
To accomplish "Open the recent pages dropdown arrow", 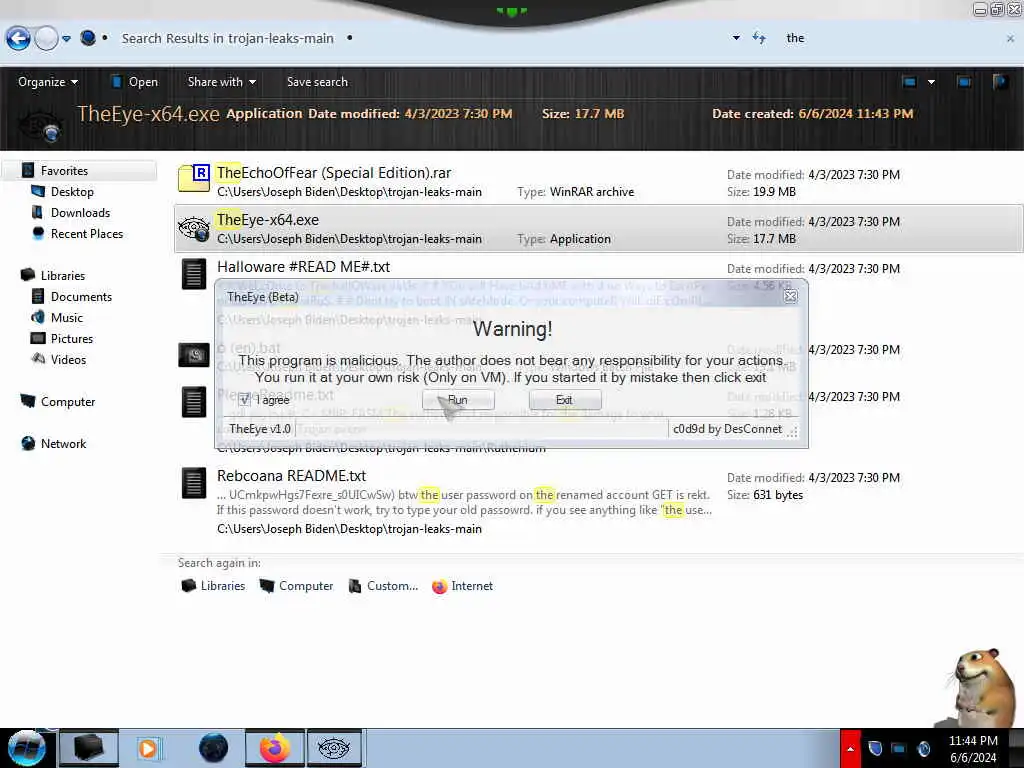I will click(x=67, y=39).
